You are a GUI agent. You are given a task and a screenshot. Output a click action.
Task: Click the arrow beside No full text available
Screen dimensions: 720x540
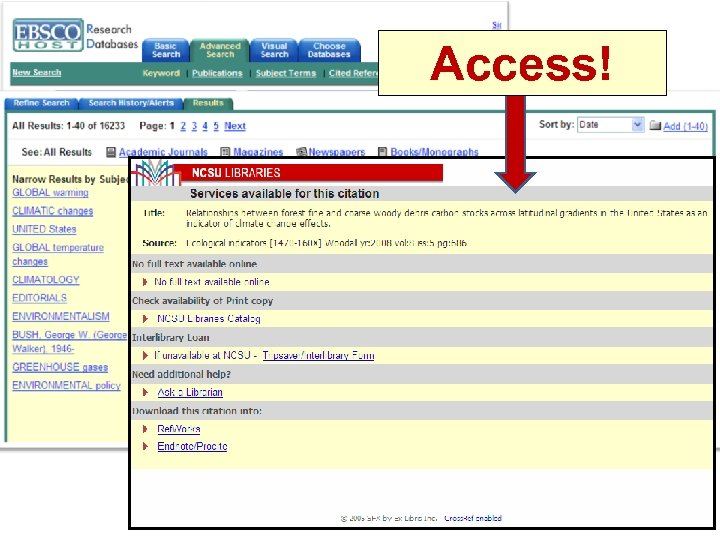[x=145, y=282]
